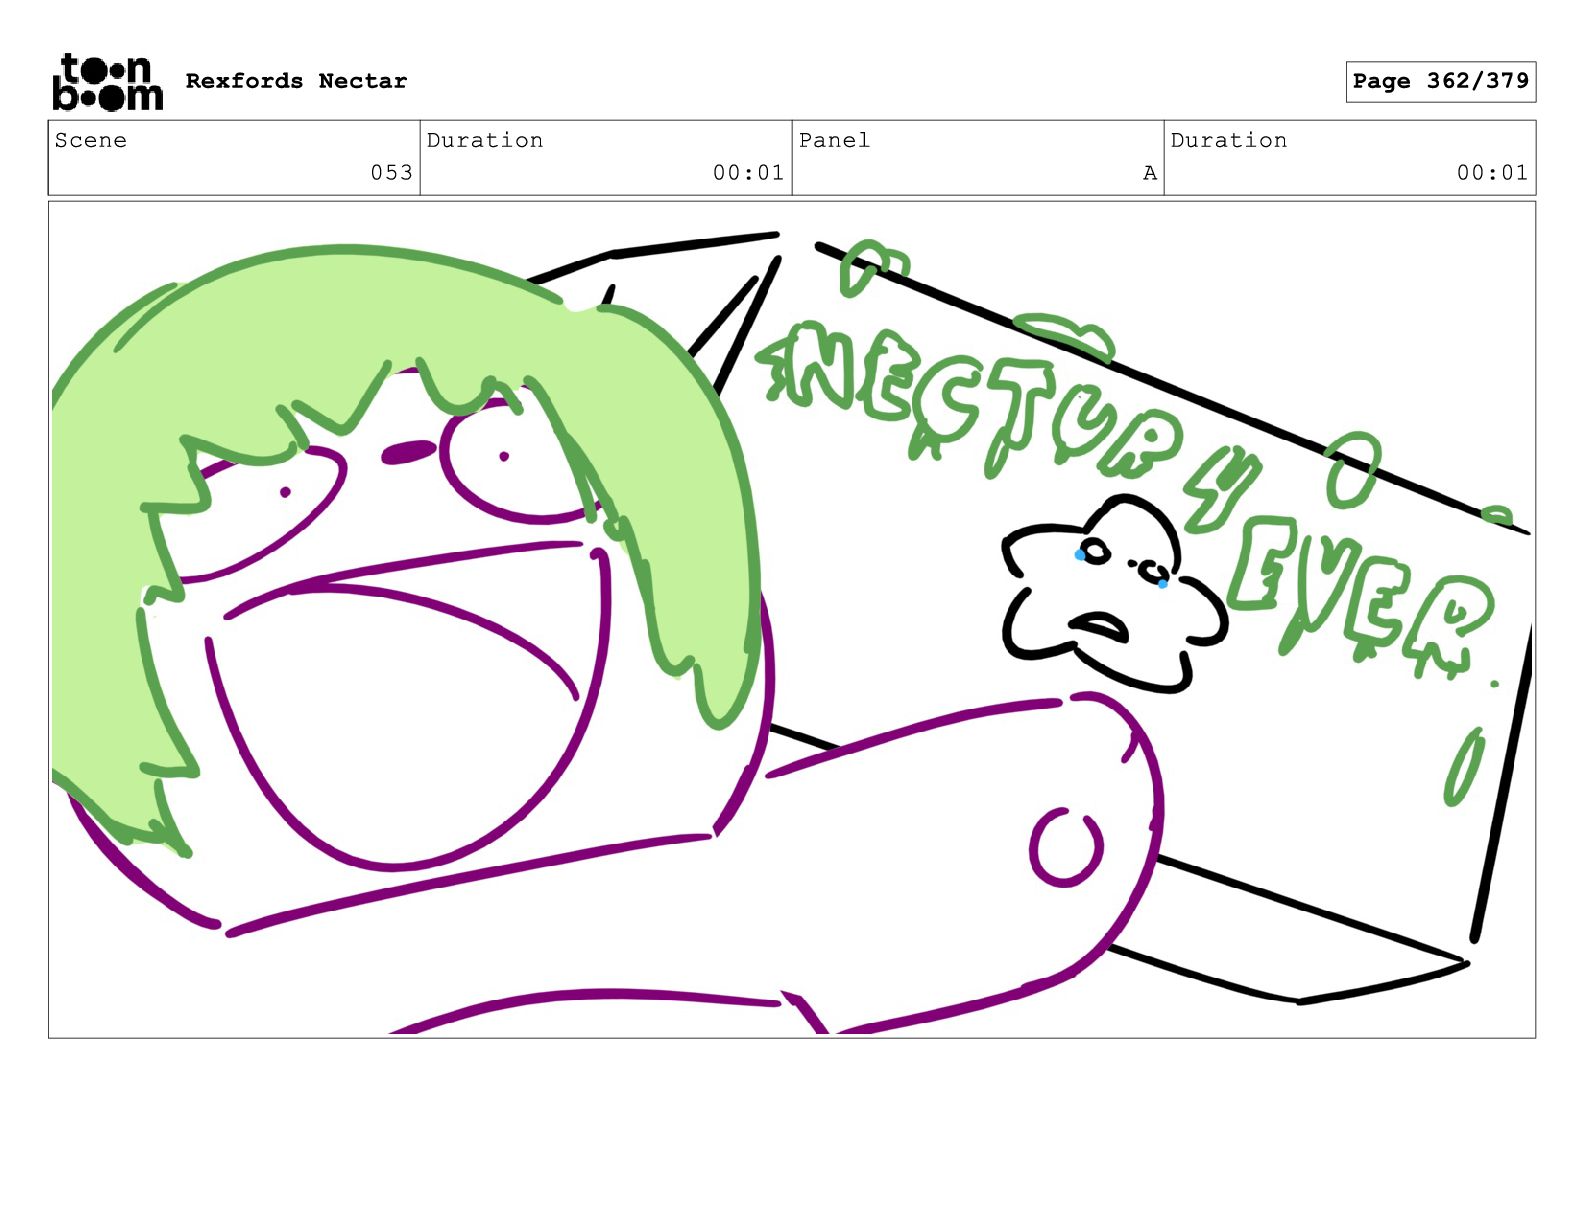This screenshot has width=1584, height=1224.
Task: Select the 'Rexfords Nectar' title text
Action: pos(296,81)
